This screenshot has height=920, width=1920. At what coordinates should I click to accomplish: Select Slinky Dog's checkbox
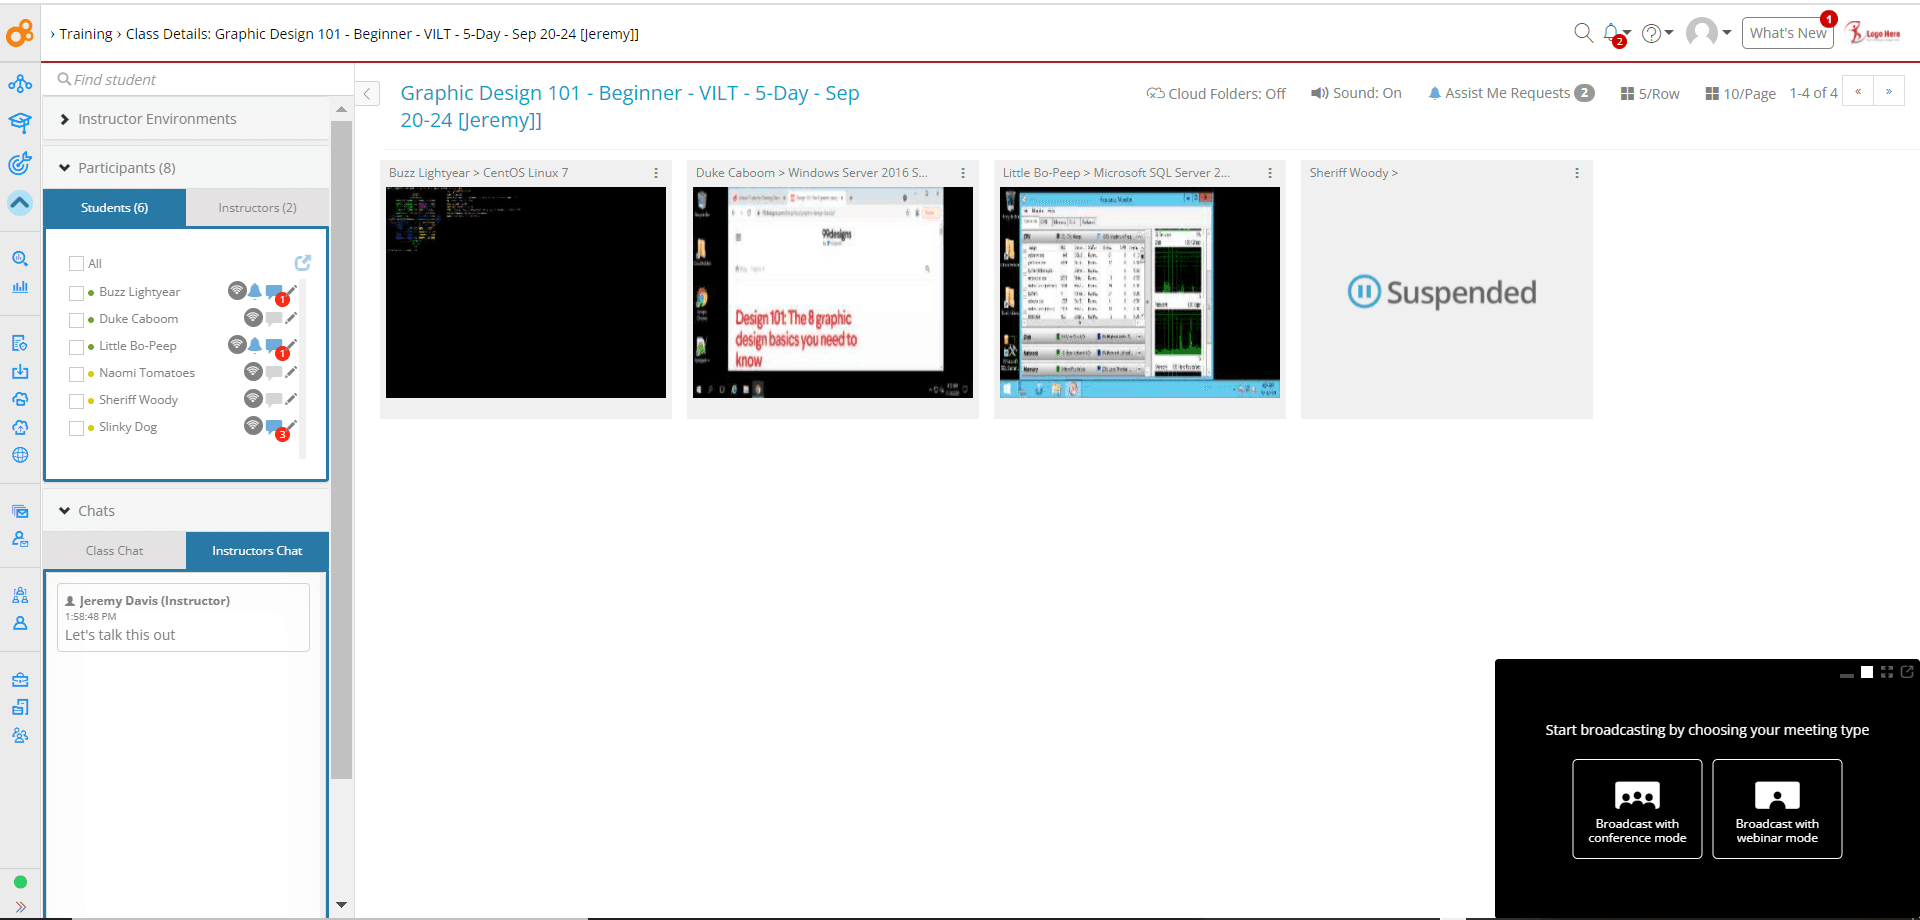point(77,427)
